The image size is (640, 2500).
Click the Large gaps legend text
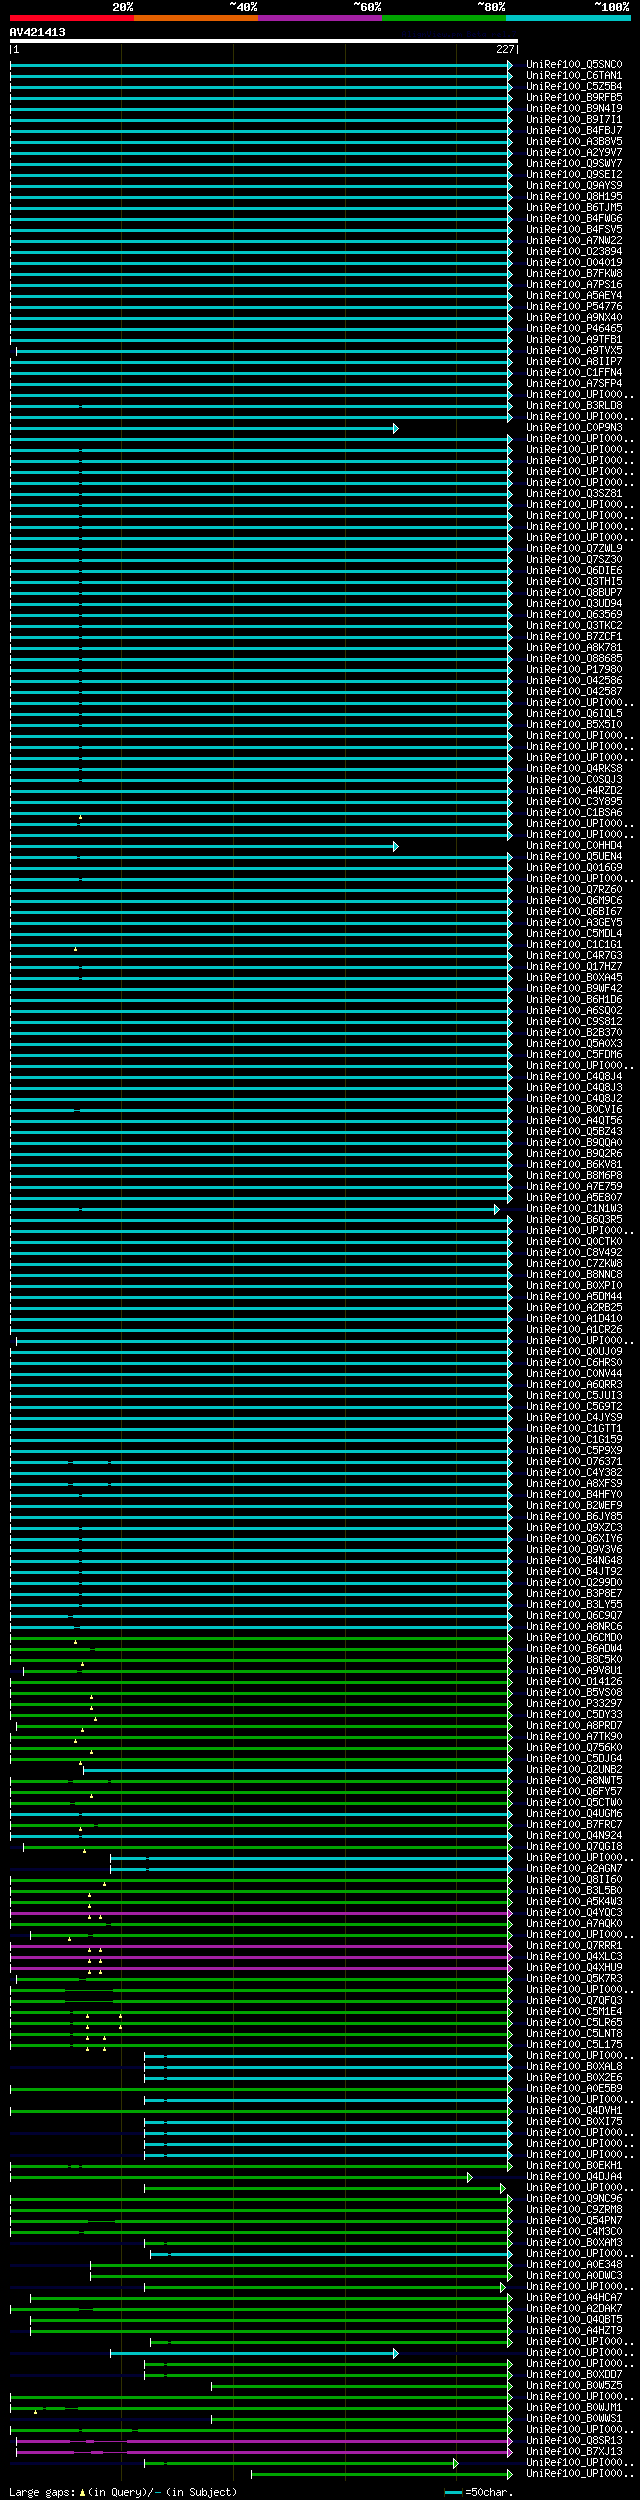(x=123, y=2492)
